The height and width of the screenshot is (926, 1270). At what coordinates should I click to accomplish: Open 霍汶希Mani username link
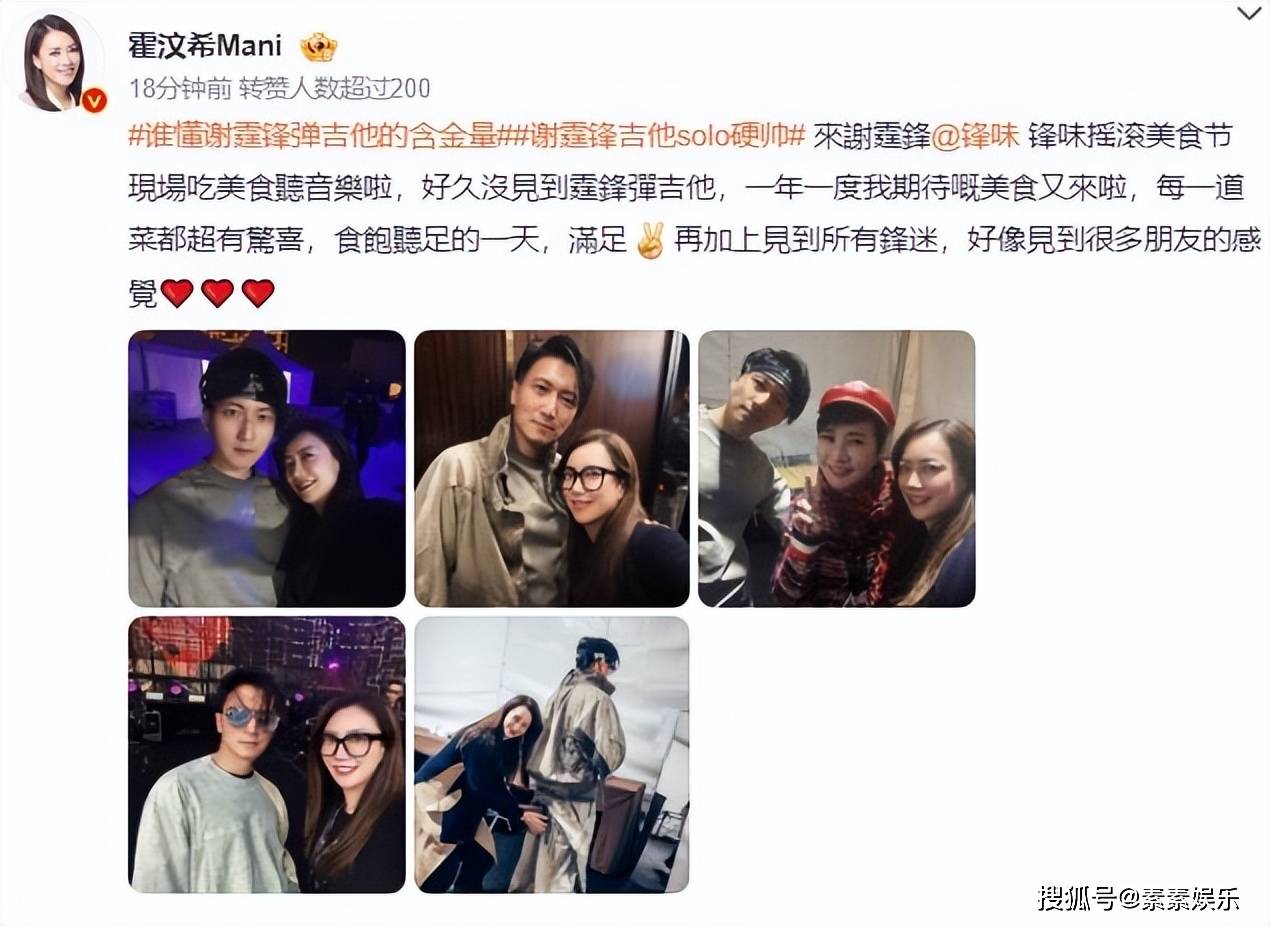205,45
